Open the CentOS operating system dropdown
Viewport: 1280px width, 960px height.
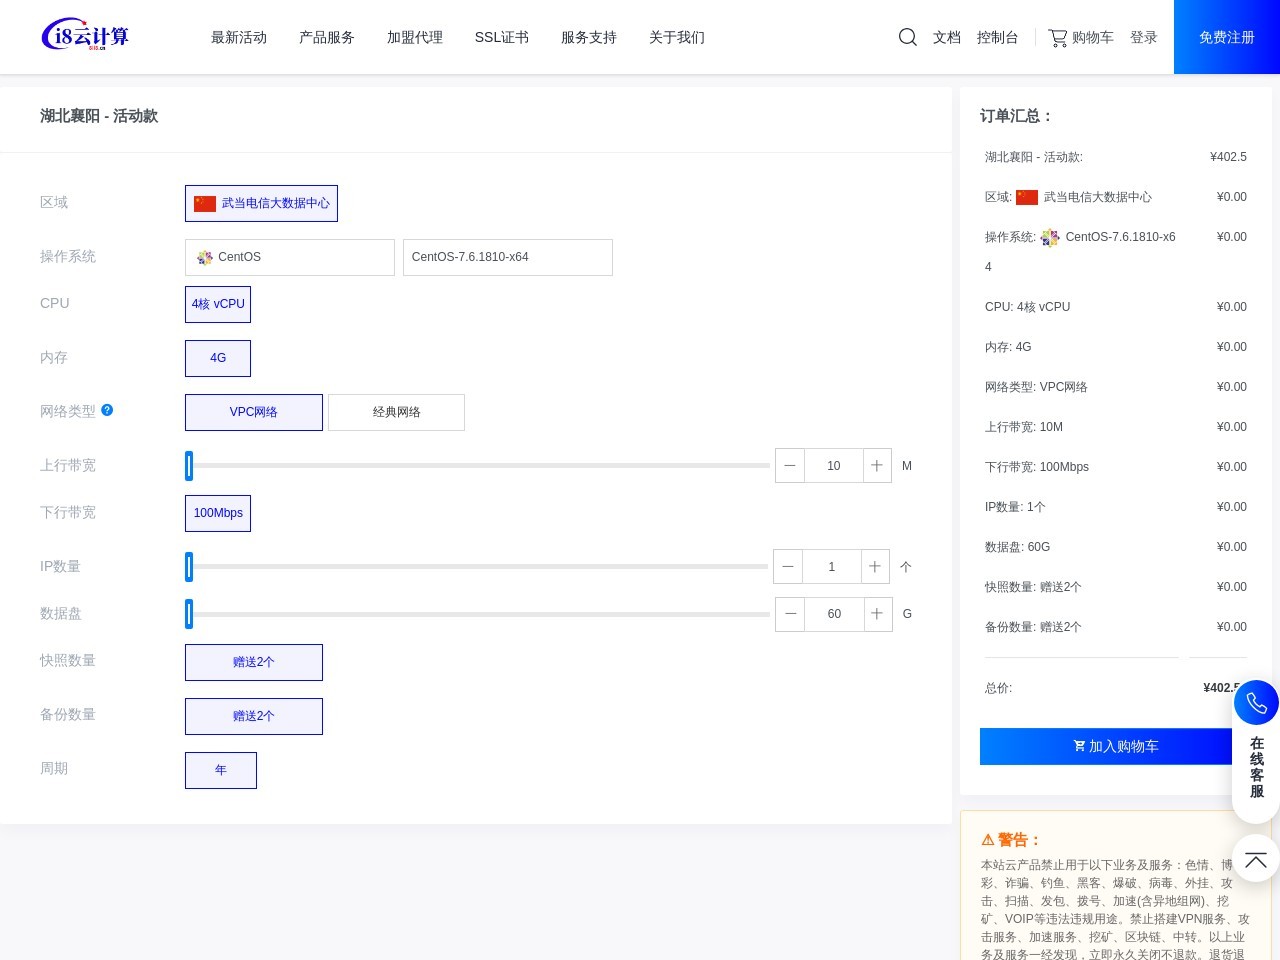tap(290, 257)
